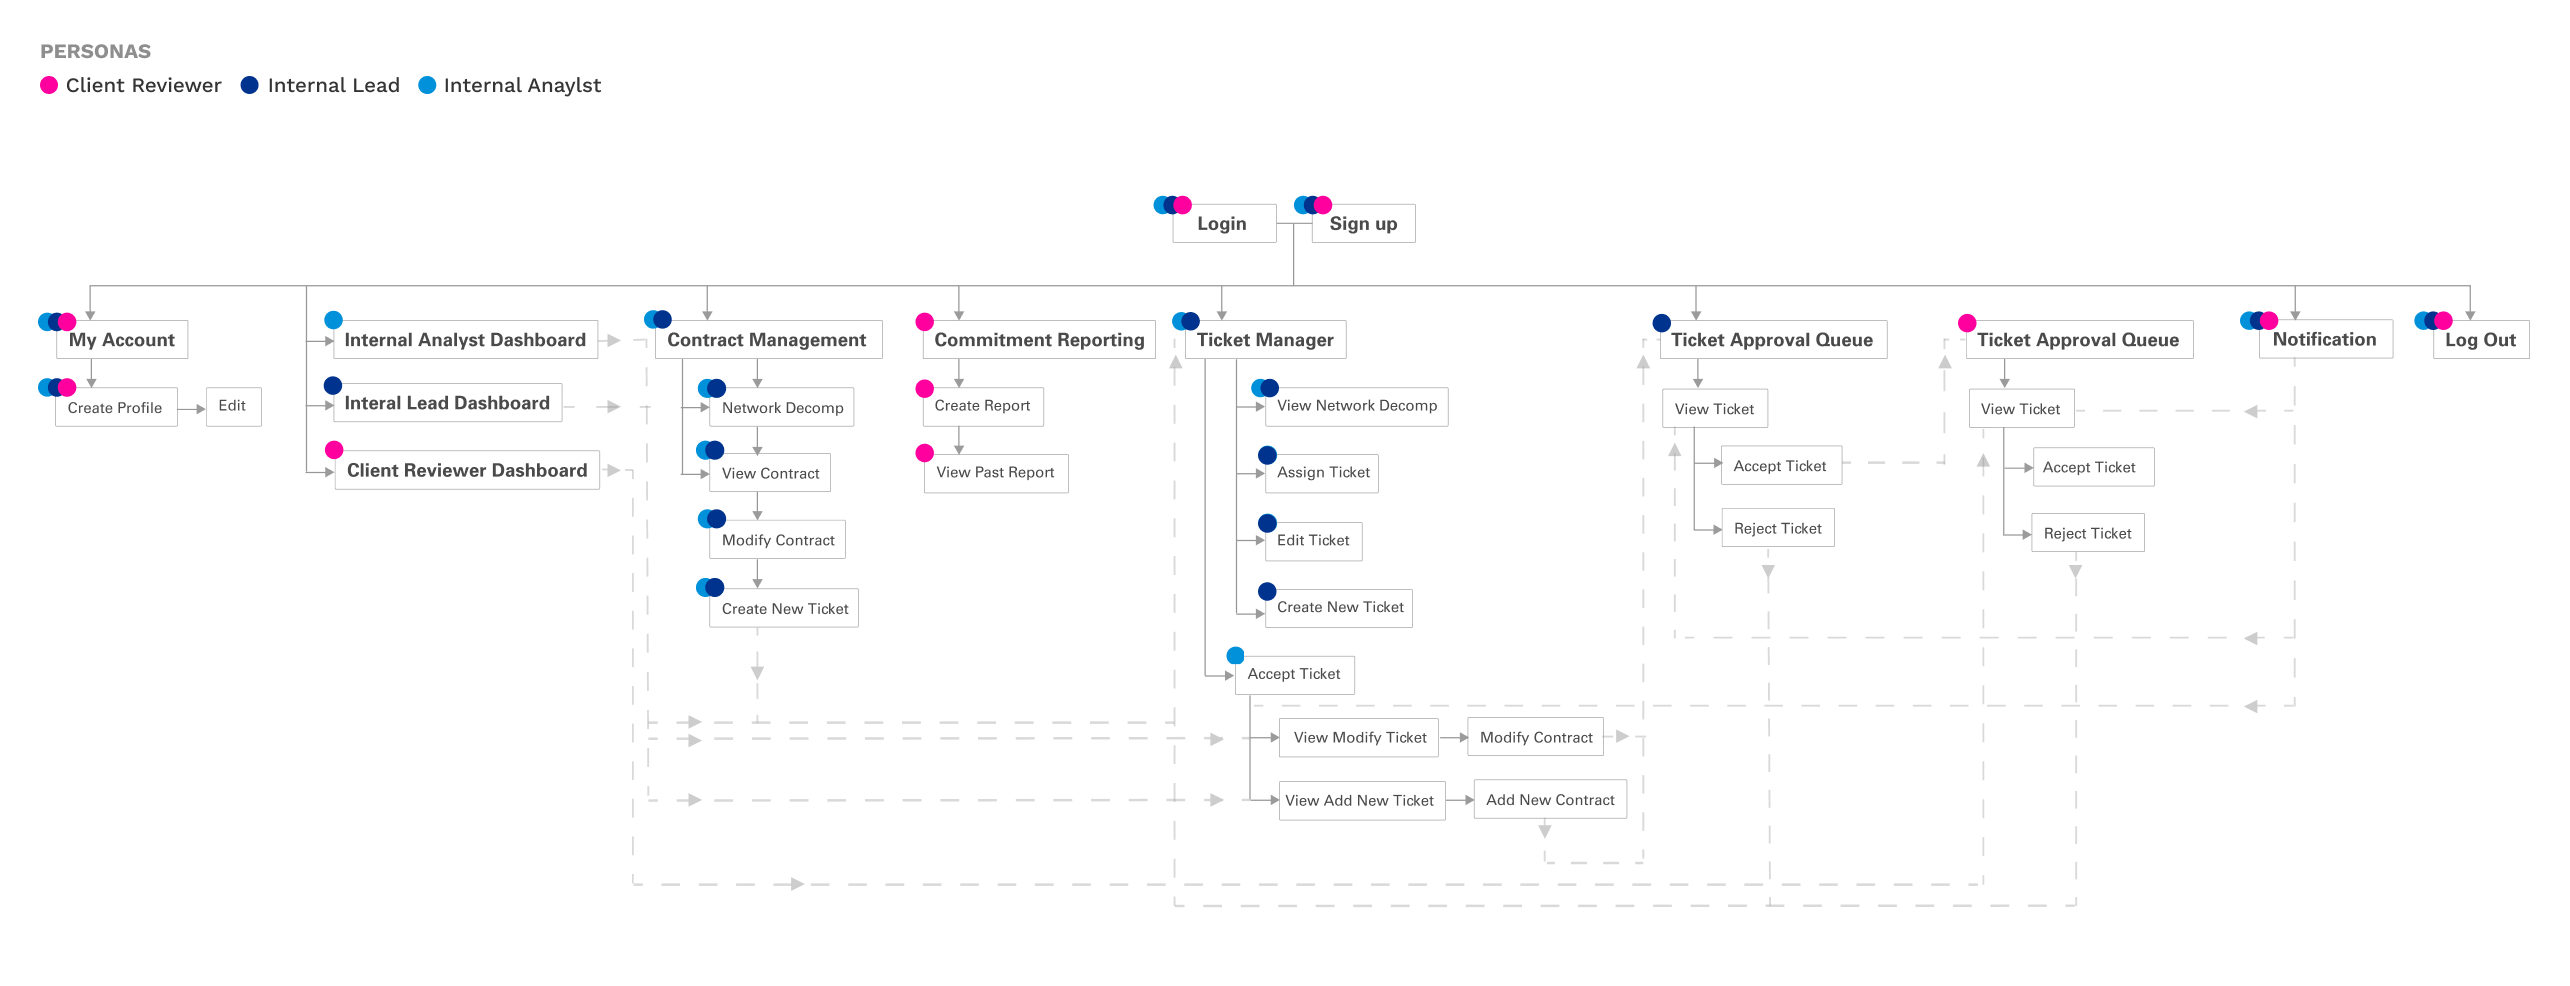Click the dark blue Internal Lead legend dot
Image resolution: width=2570 pixels, height=986 pixels.
(x=250, y=85)
